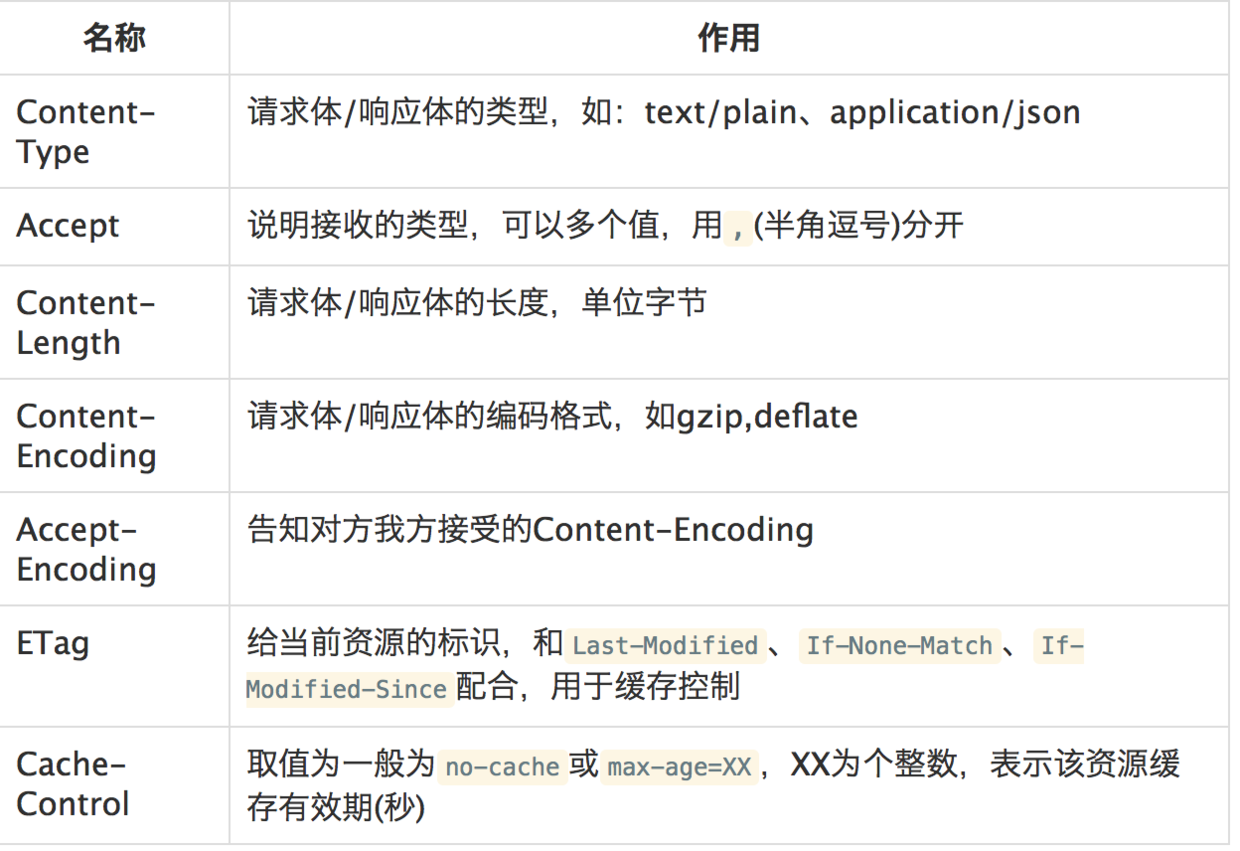Click the Content-Type header name cell
Image resolution: width=1240 pixels, height=851 pixels.
point(85,131)
